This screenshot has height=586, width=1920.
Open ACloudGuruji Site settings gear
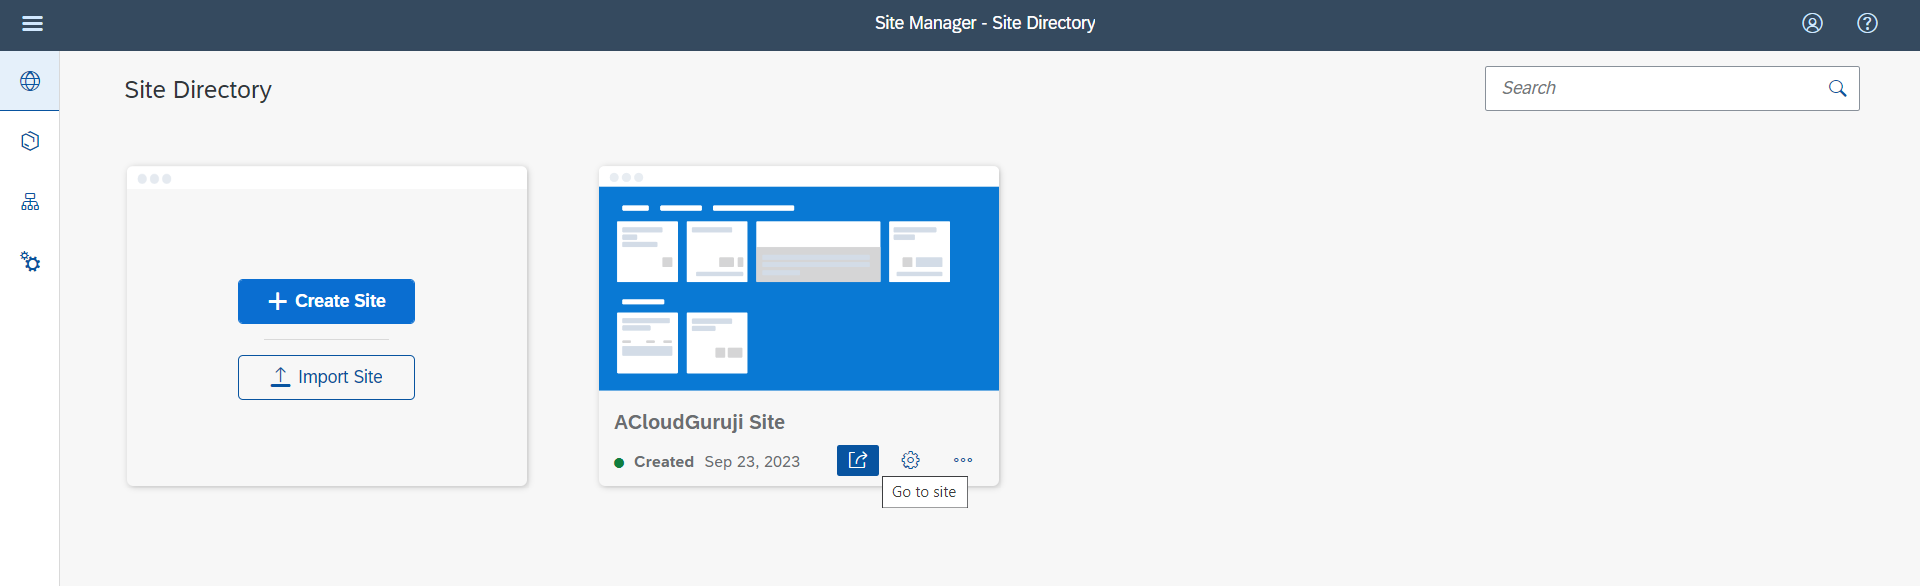pyautogui.click(x=910, y=460)
